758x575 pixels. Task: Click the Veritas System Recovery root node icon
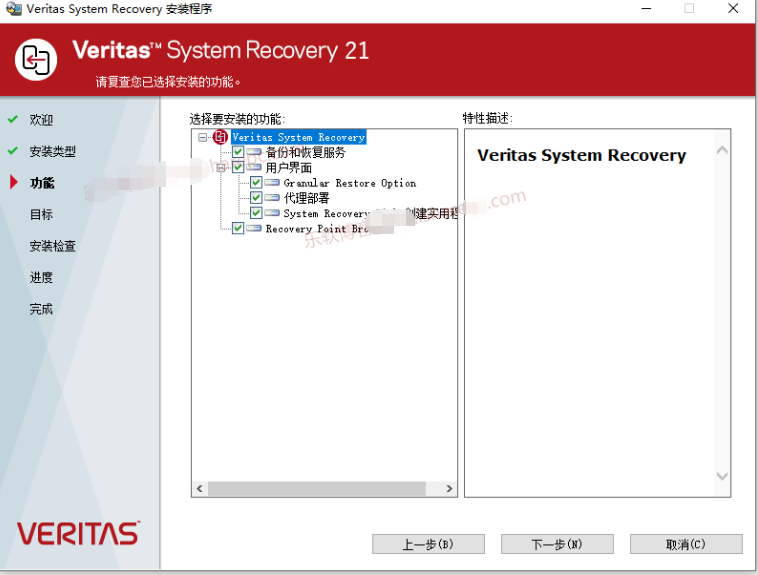tap(220, 137)
